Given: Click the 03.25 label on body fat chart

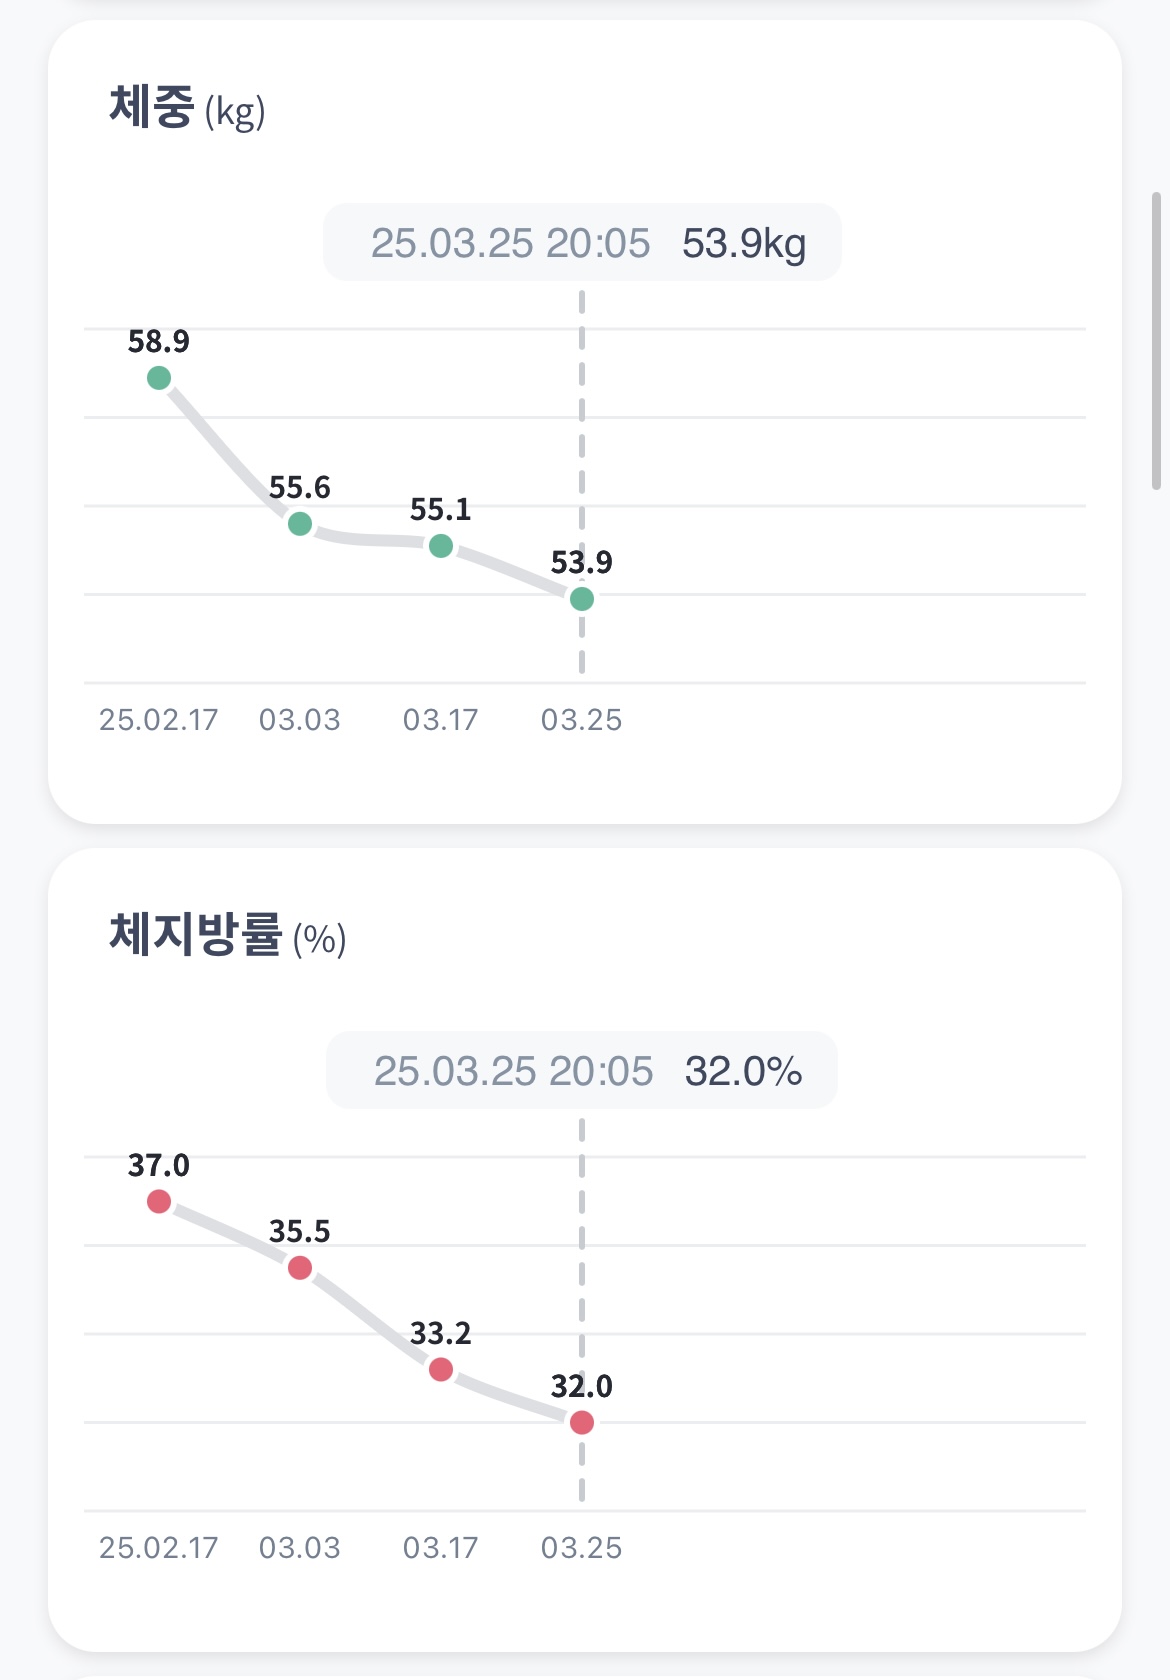Looking at the screenshot, I should (x=582, y=1548).
